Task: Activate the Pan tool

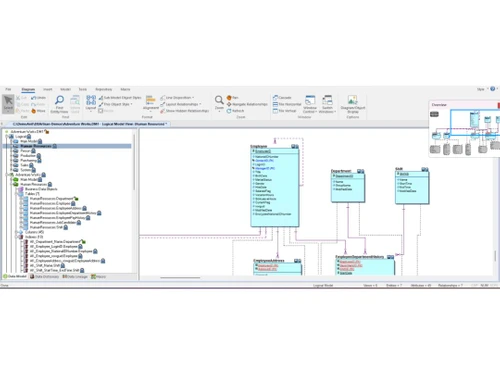Action: (x=232, y=98)
